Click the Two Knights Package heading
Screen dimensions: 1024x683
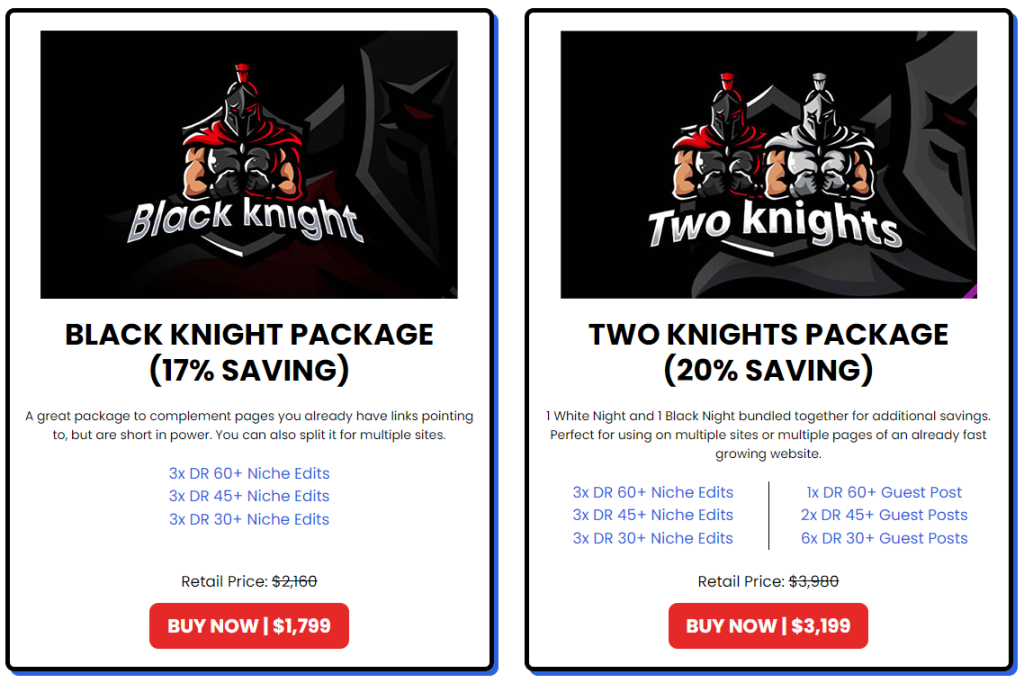[x=768, y=352]
